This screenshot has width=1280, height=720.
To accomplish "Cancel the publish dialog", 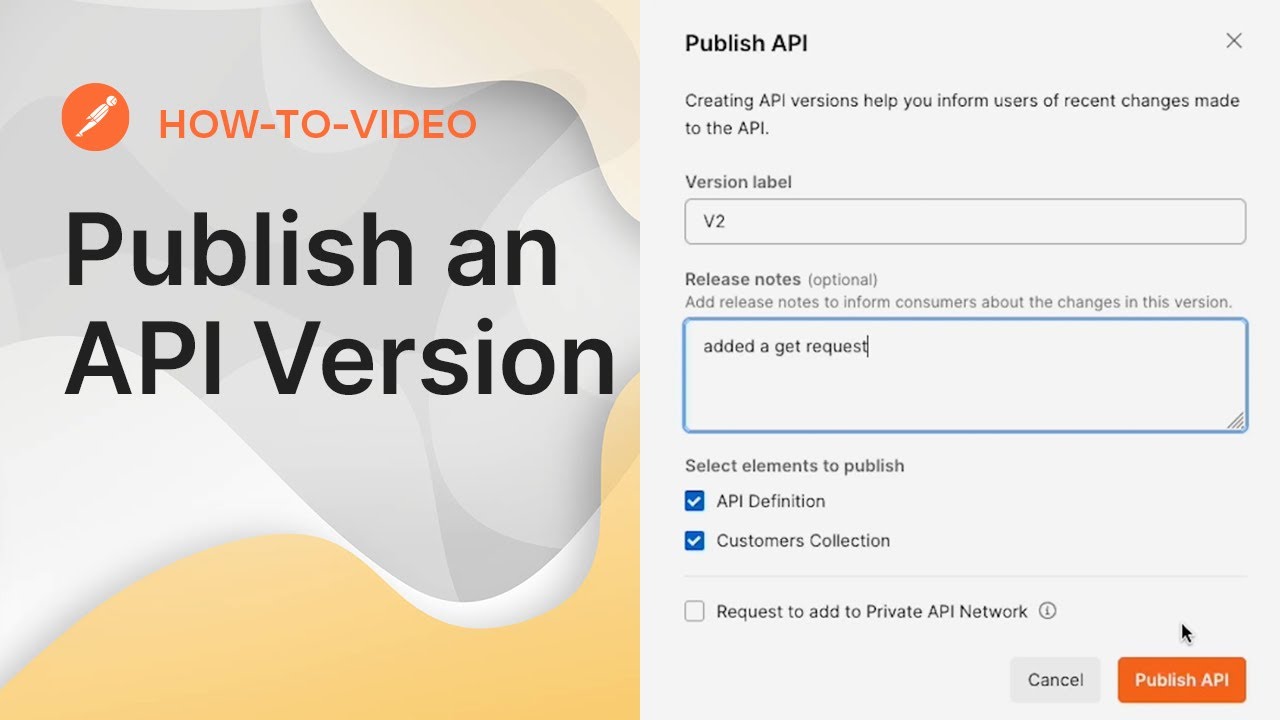I will click(1055, 680).
